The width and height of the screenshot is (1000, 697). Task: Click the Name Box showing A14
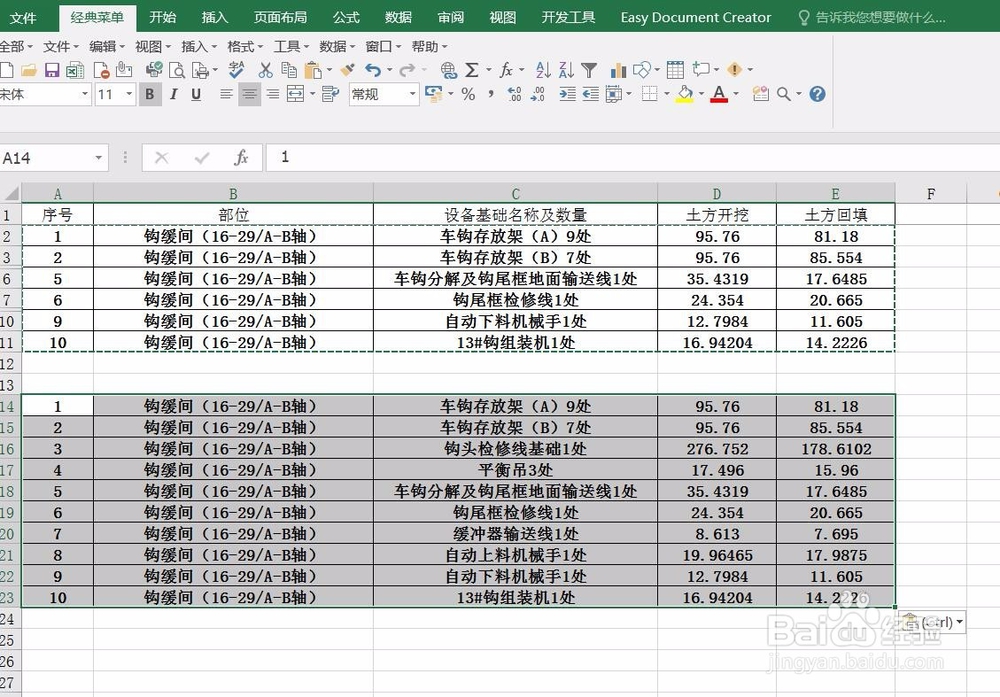(x=50, y=157)
